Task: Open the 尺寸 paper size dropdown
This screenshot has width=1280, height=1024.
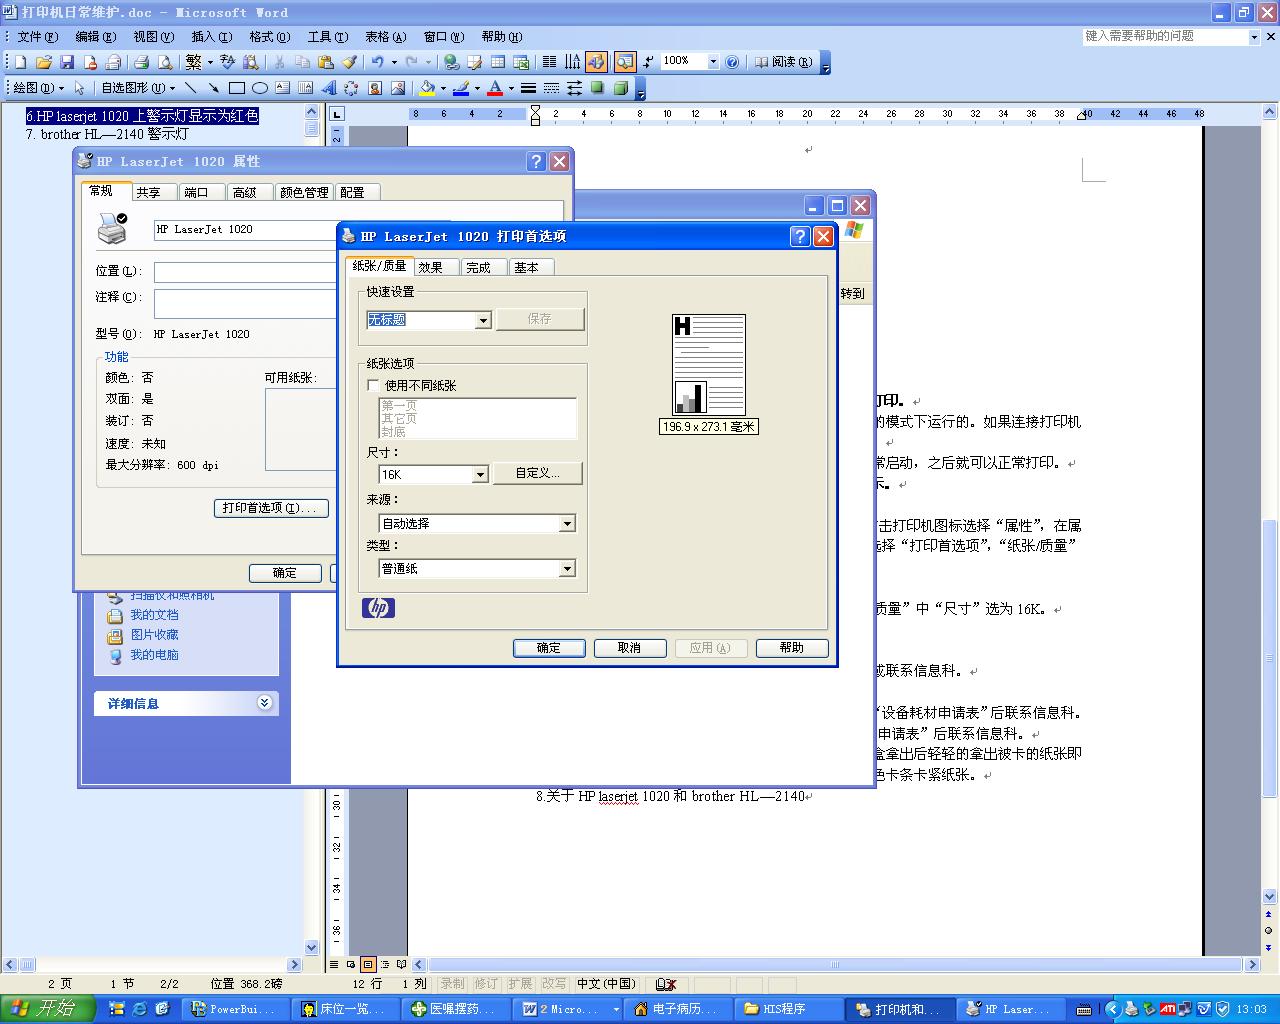Action: point(480,474)
